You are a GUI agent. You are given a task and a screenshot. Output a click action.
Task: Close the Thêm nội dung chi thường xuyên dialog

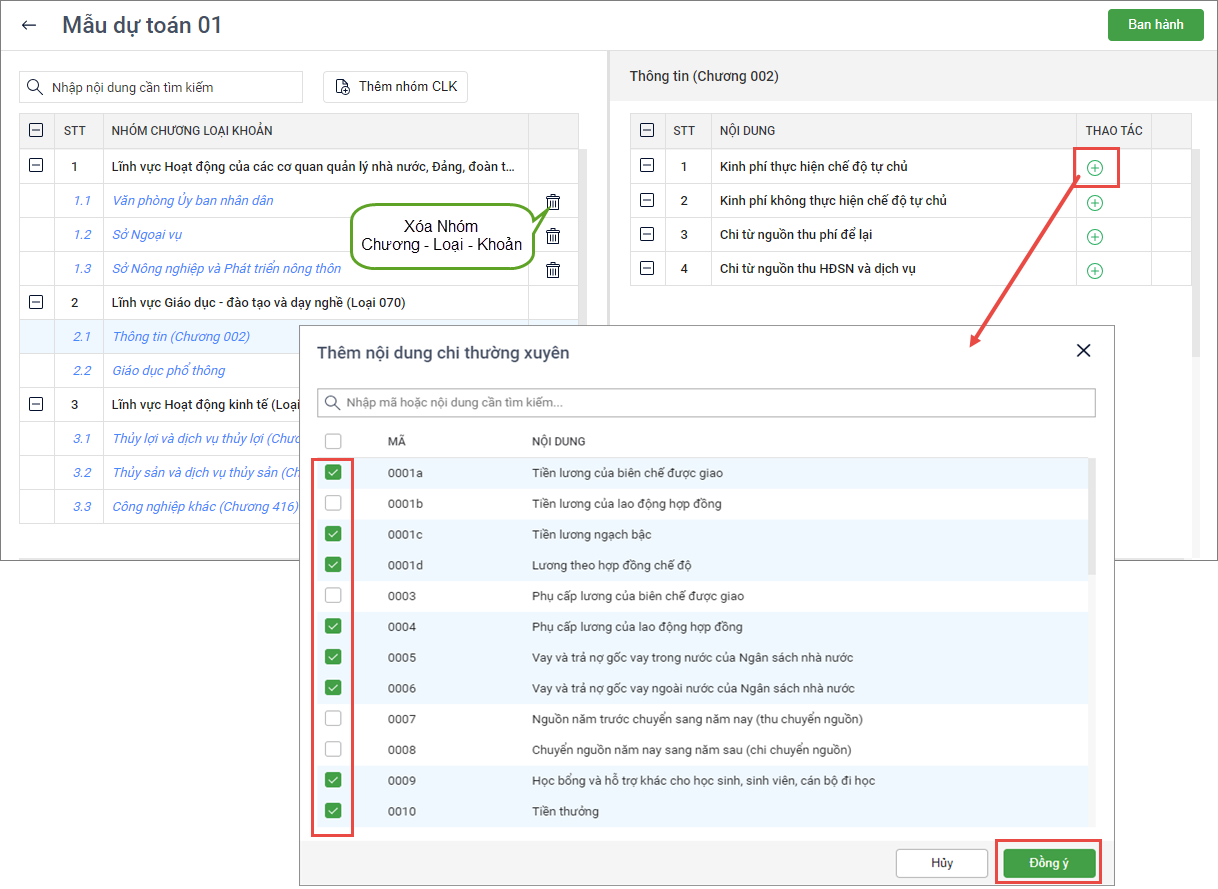(1083, 351)
